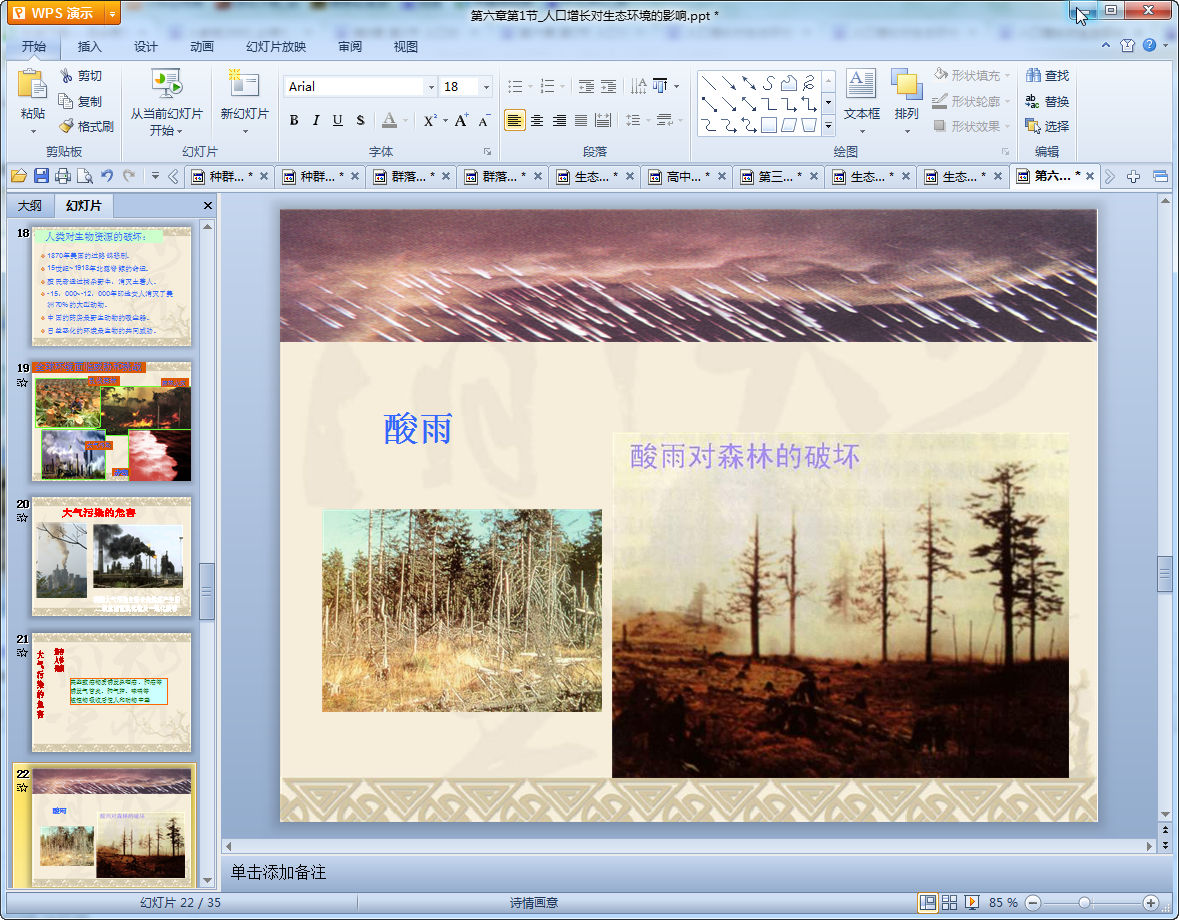Close the slide thumbnail pane
Viewport: 1179px width, 920px height.
(208, 205)
